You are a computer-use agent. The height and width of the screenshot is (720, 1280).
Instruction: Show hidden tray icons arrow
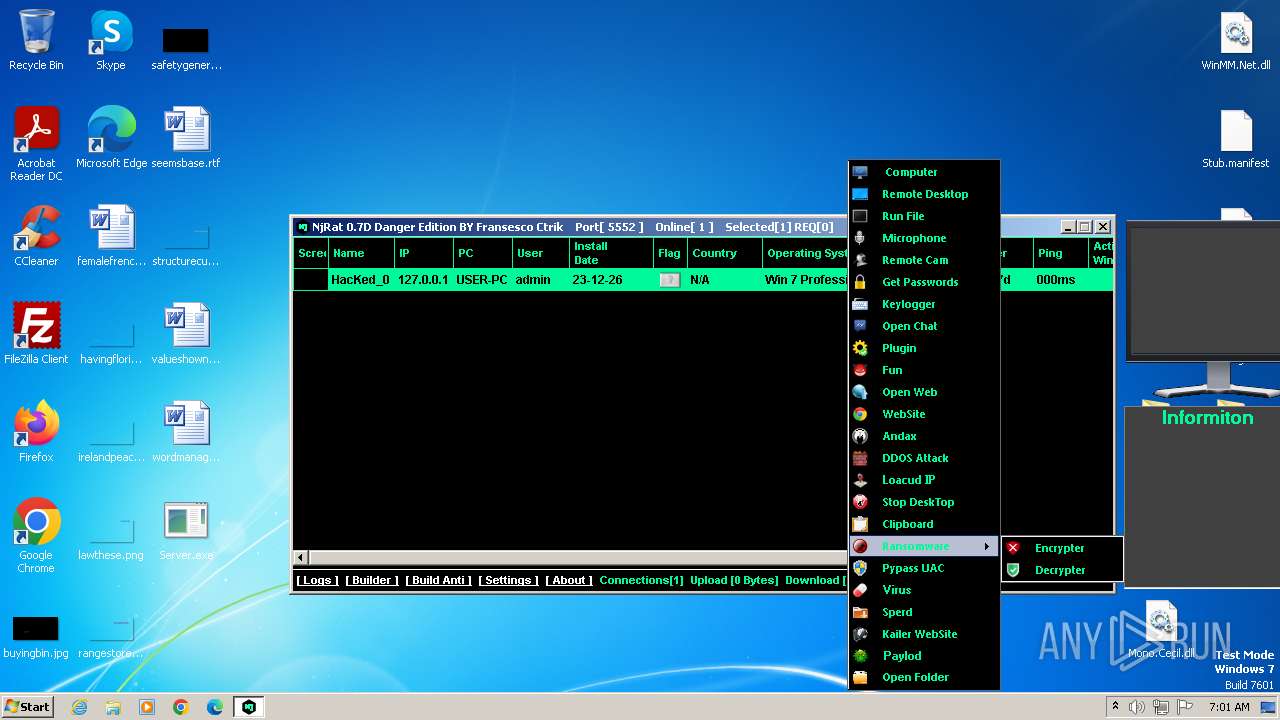point(1115,707)
